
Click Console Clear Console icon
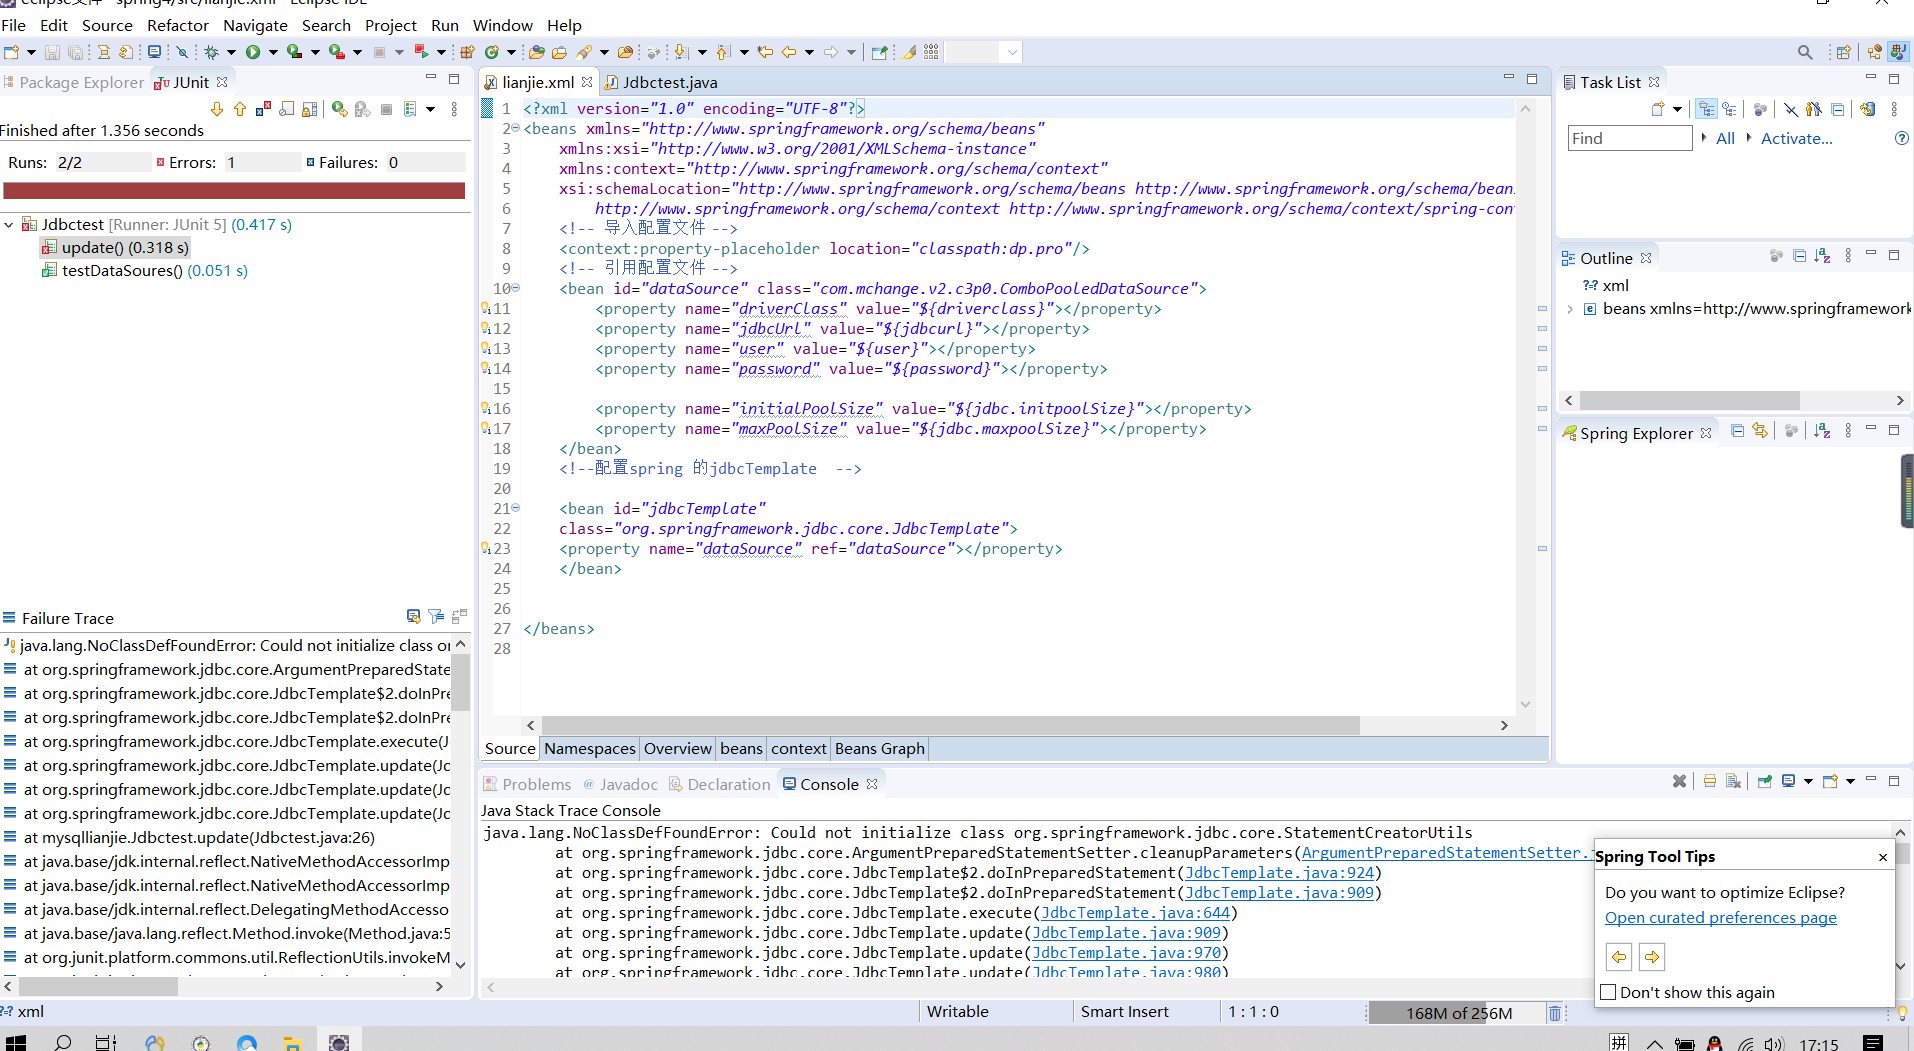(x=1734, y=781)
